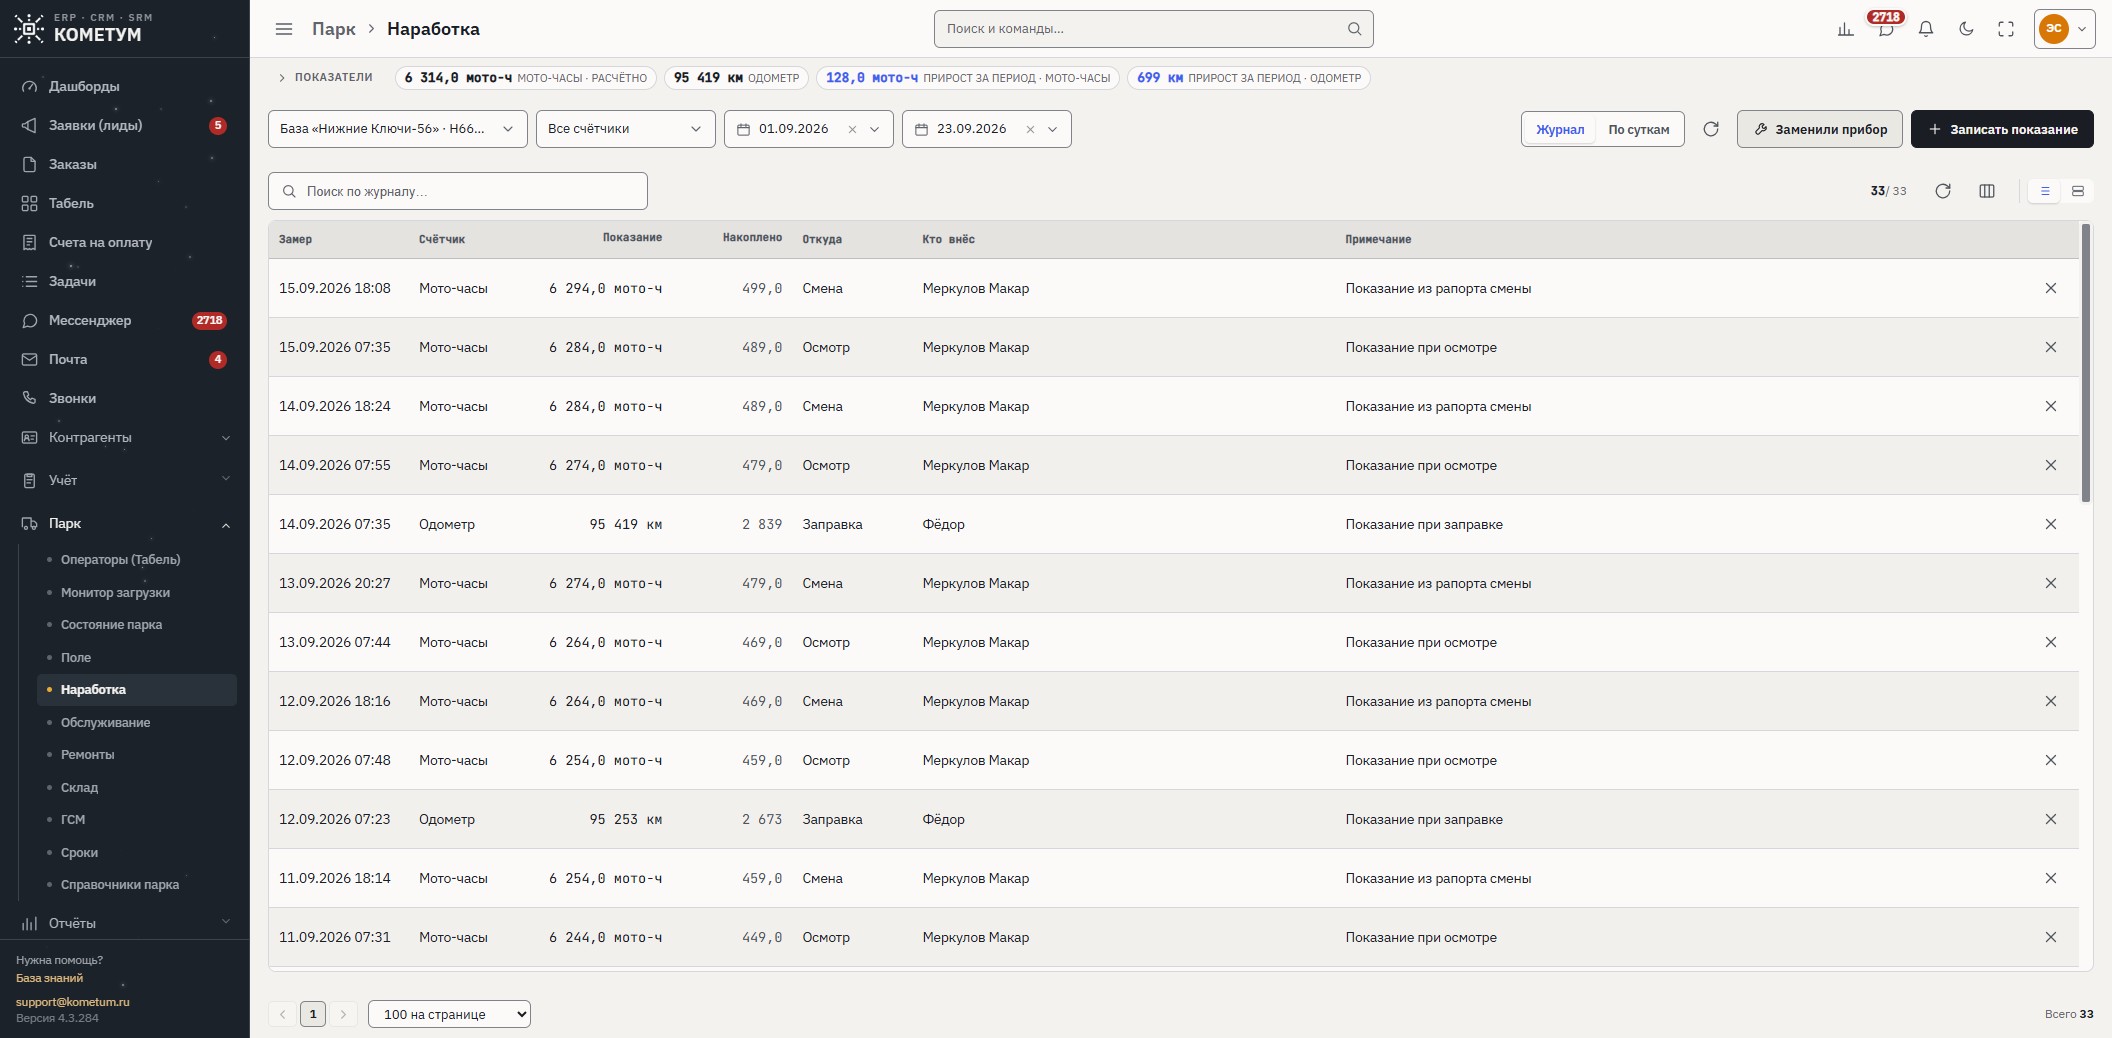The height and width of the screenshot is (1038, 2112).
Task: Expand the Контрагенты menu
Action: click(x=125, y=437)
